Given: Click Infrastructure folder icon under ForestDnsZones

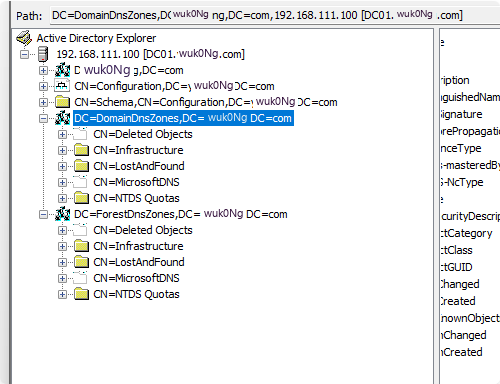Looking at the screenshot, I should [81, 246].
